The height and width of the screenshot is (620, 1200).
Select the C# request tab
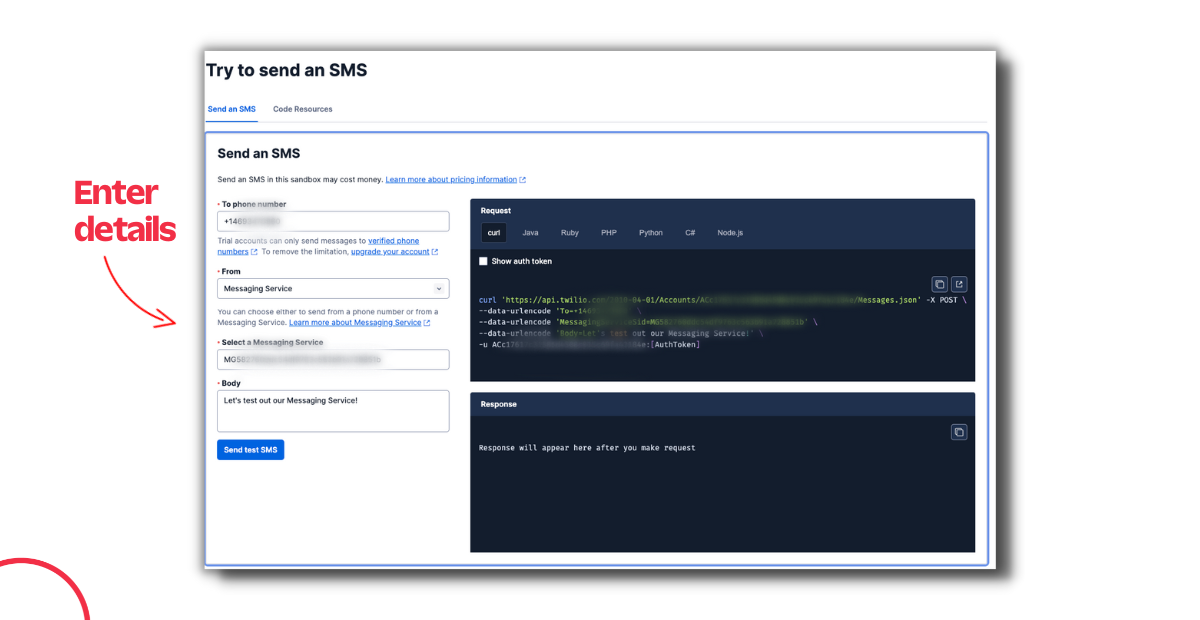(690, 232)
